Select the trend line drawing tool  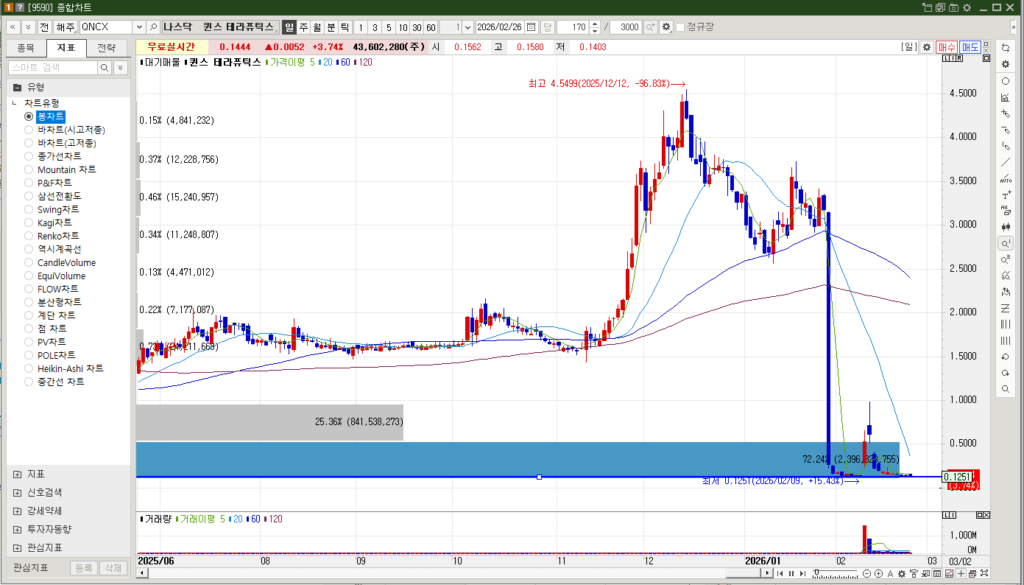click(x=1005, y=162)
